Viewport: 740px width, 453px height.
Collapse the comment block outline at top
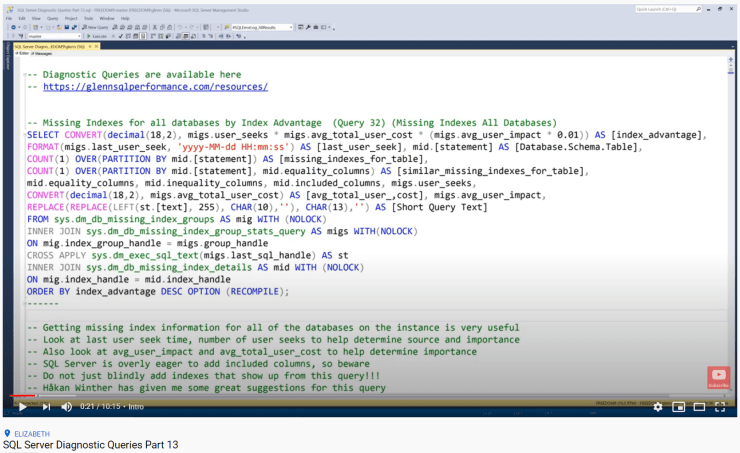(25, 75)
